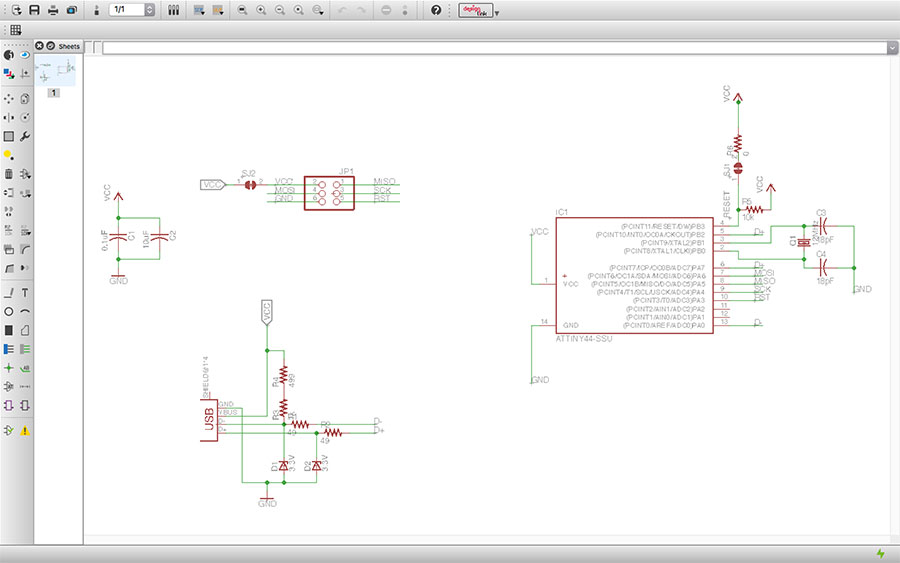Select the Wire line-drawing tool

click(9, 293)
